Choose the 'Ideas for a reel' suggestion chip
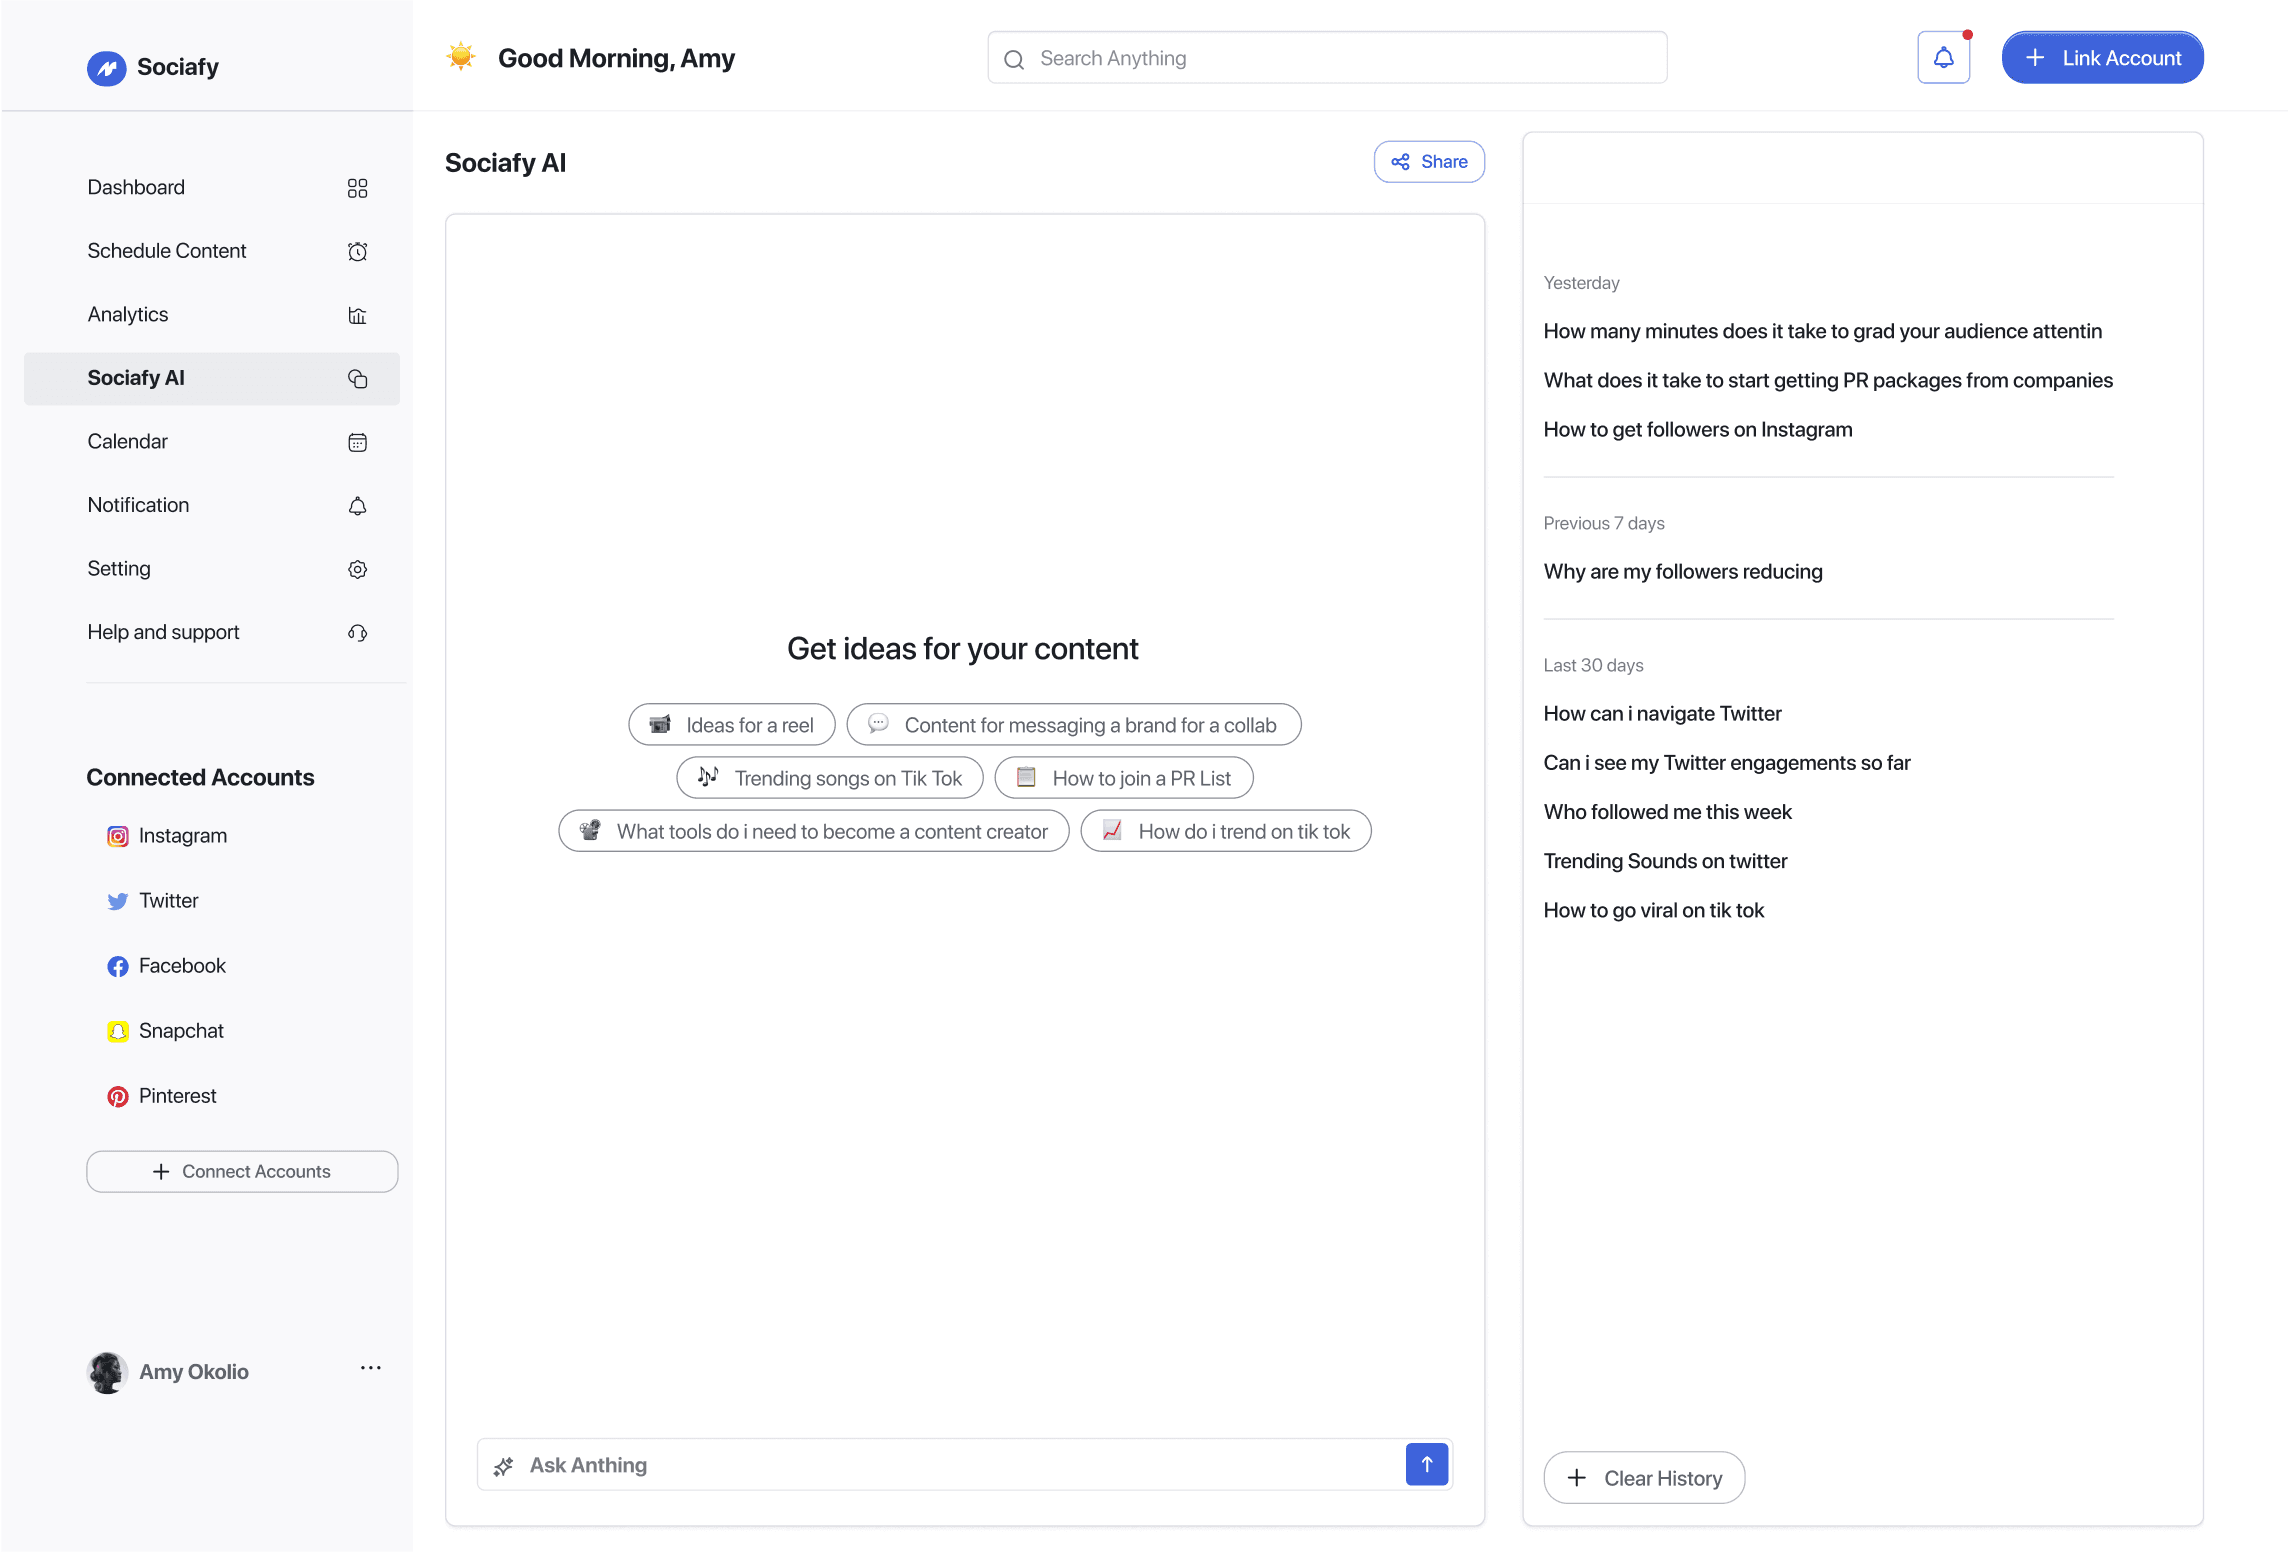The width and height of the screenshot is (2288, 1552). coord(731,725)
